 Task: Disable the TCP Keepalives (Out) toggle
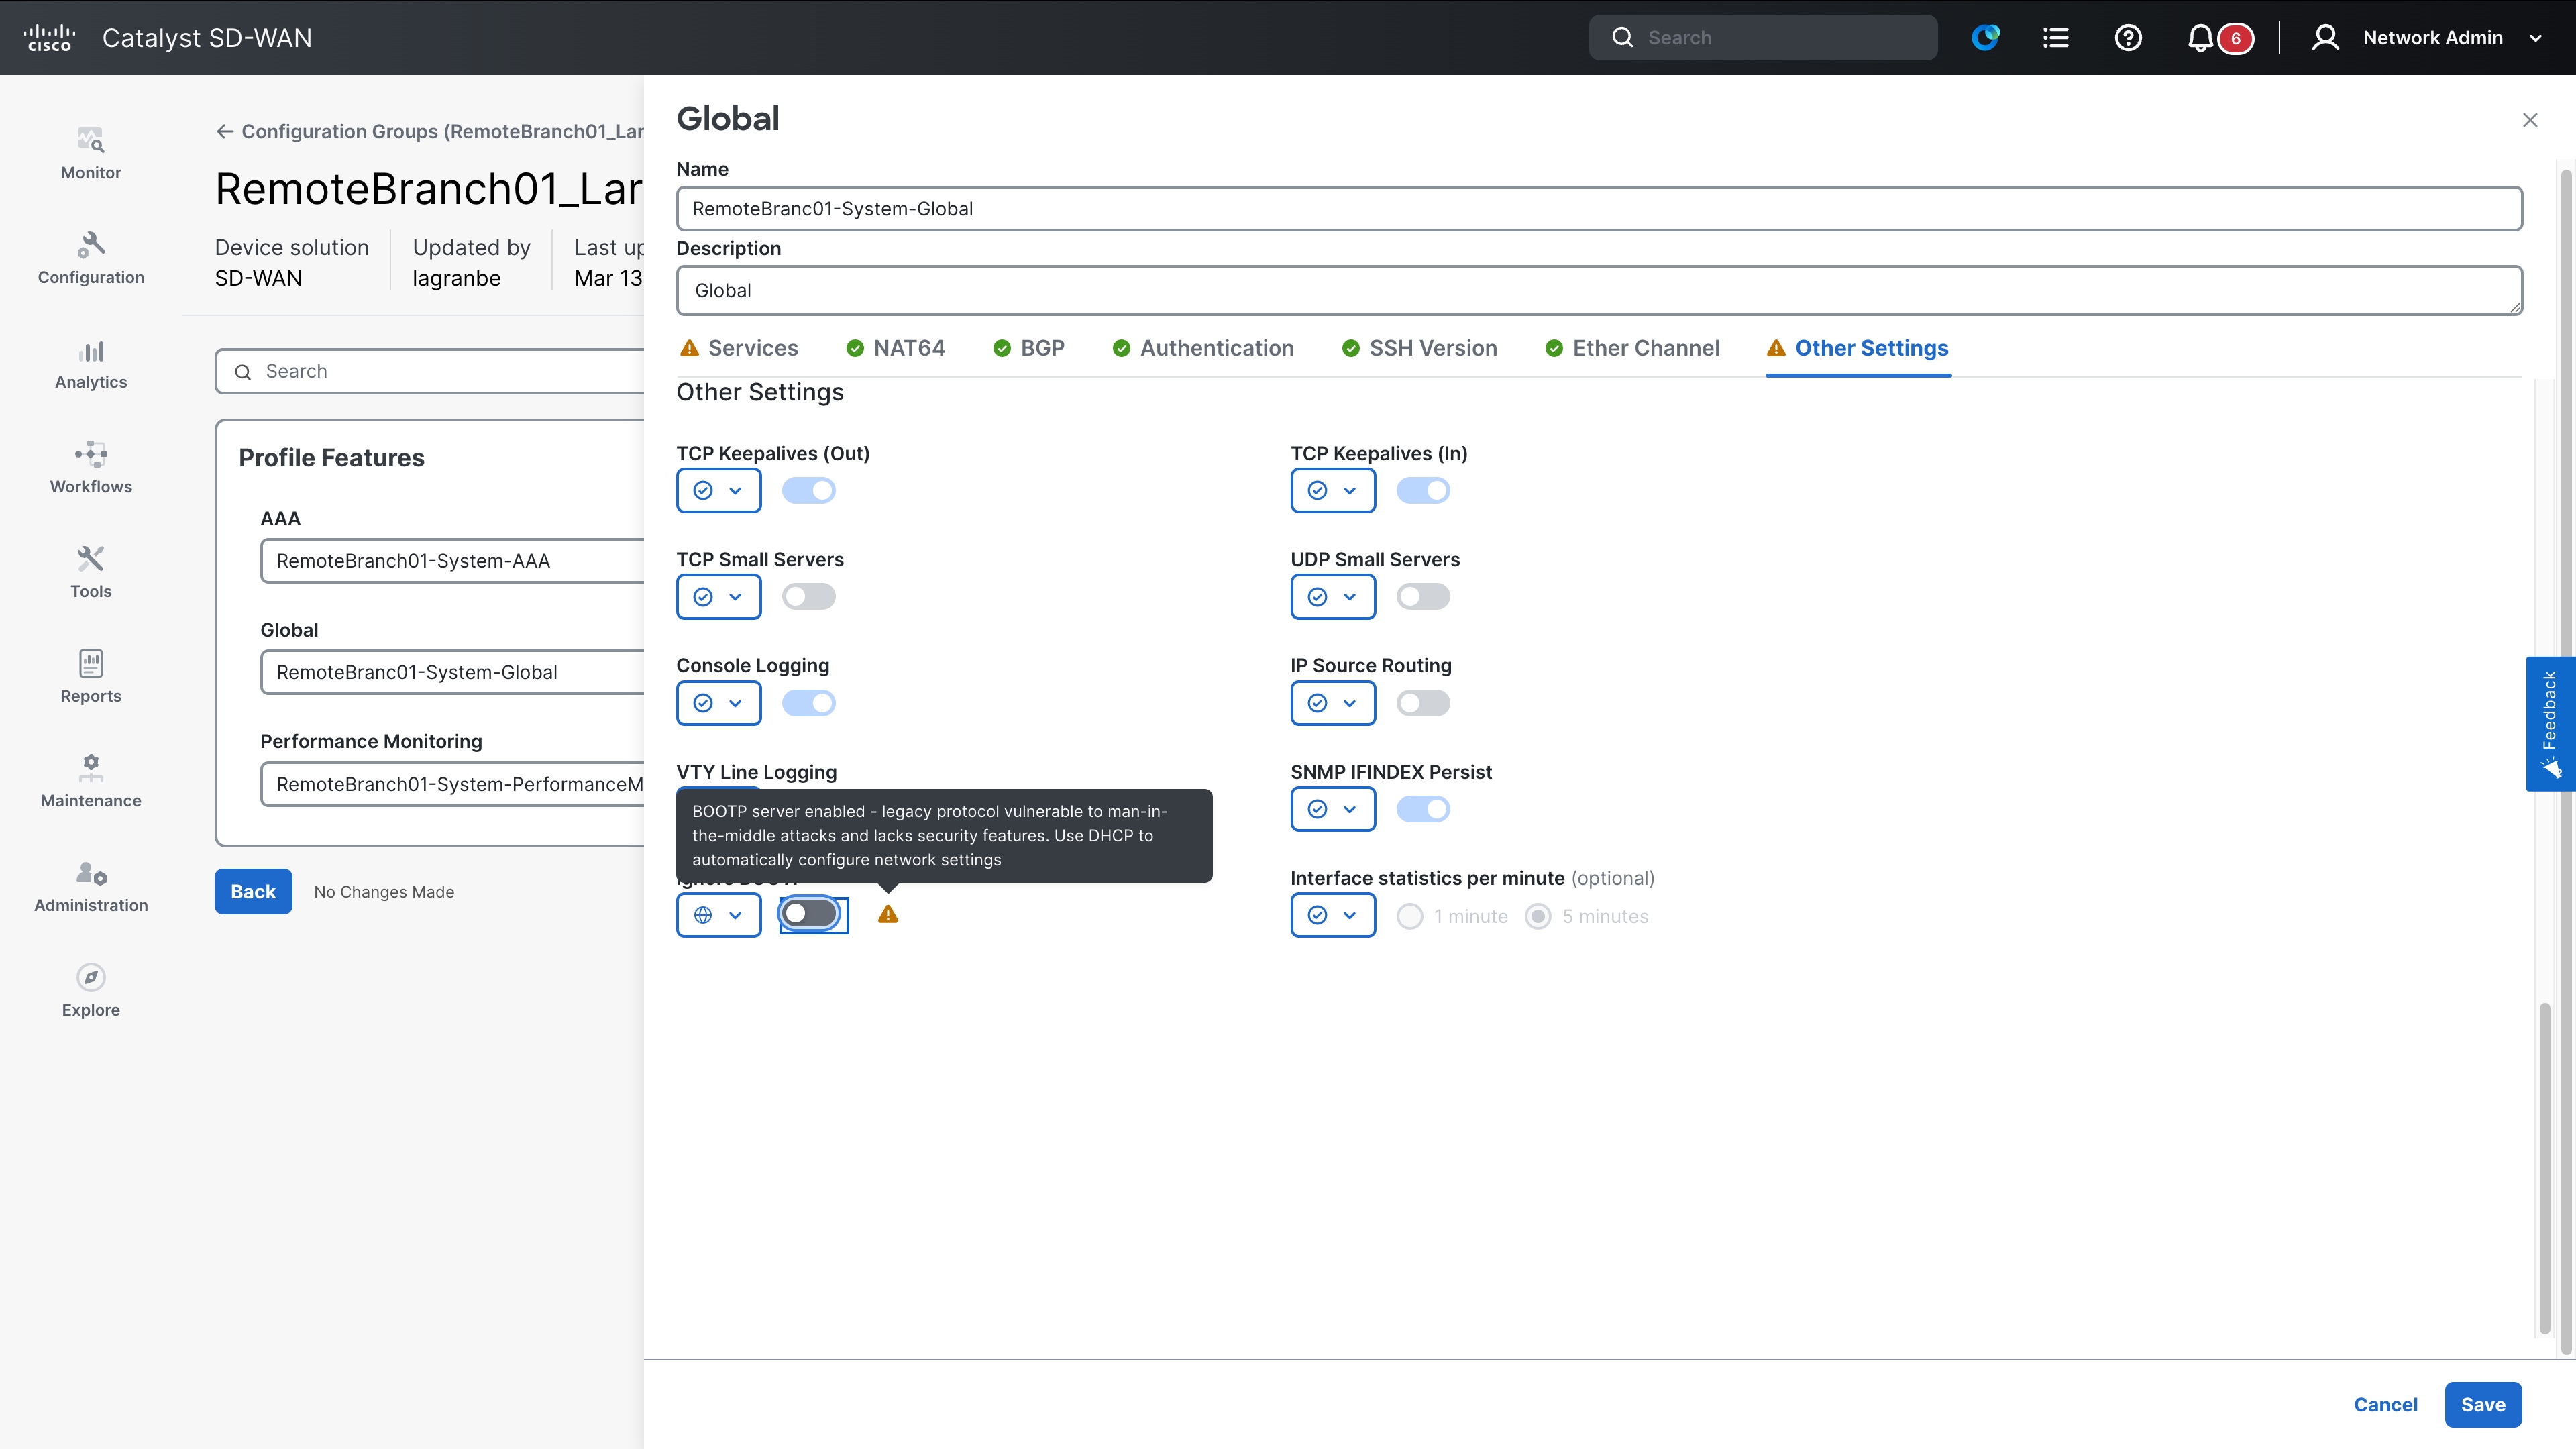point(809,490)
